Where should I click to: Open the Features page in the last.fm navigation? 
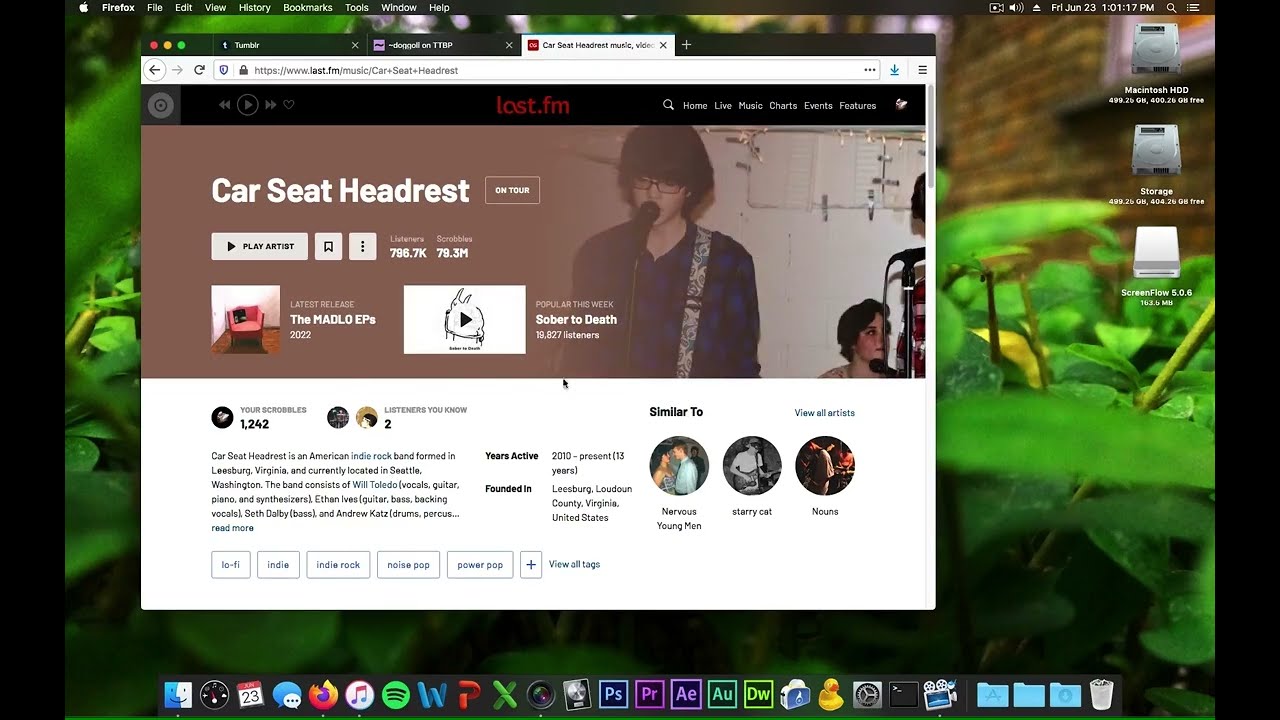pos(857,106)
